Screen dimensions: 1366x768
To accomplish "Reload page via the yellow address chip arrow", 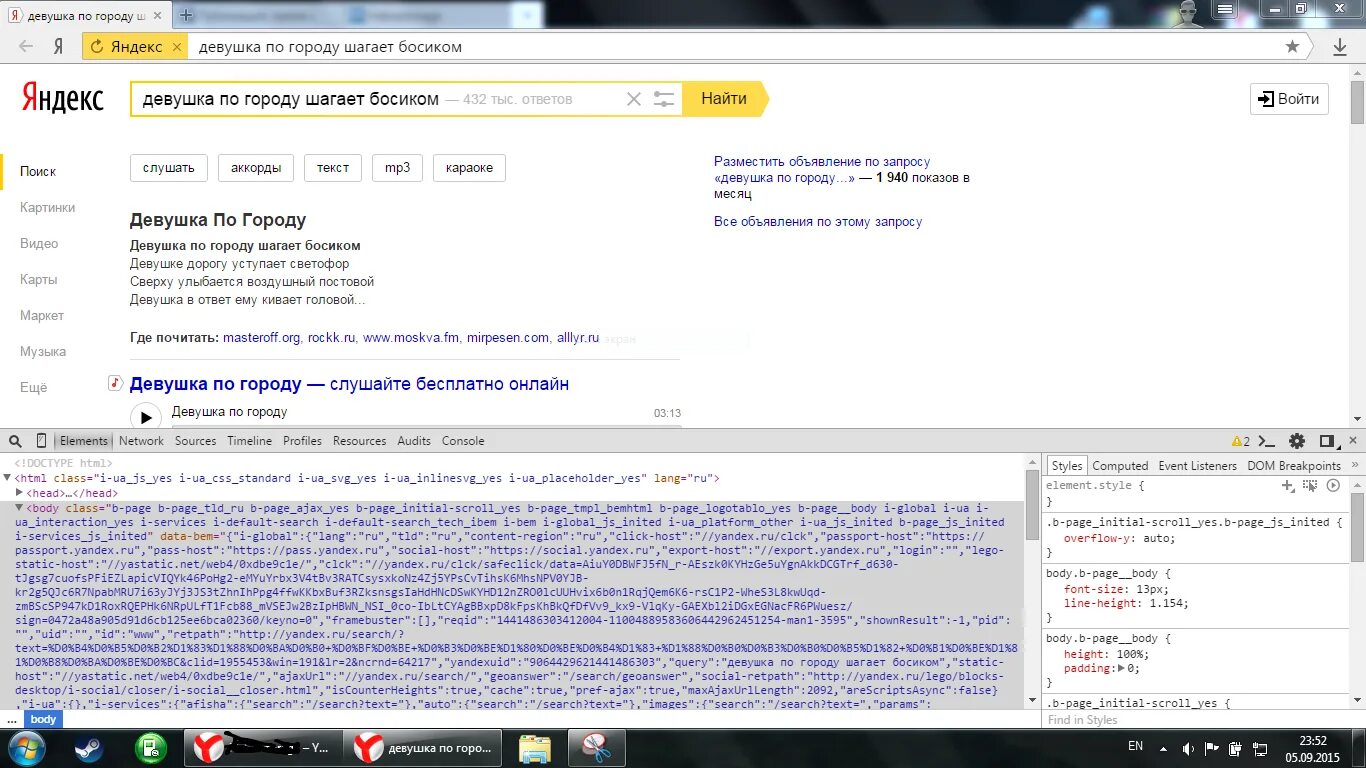I will pos(97,47).
